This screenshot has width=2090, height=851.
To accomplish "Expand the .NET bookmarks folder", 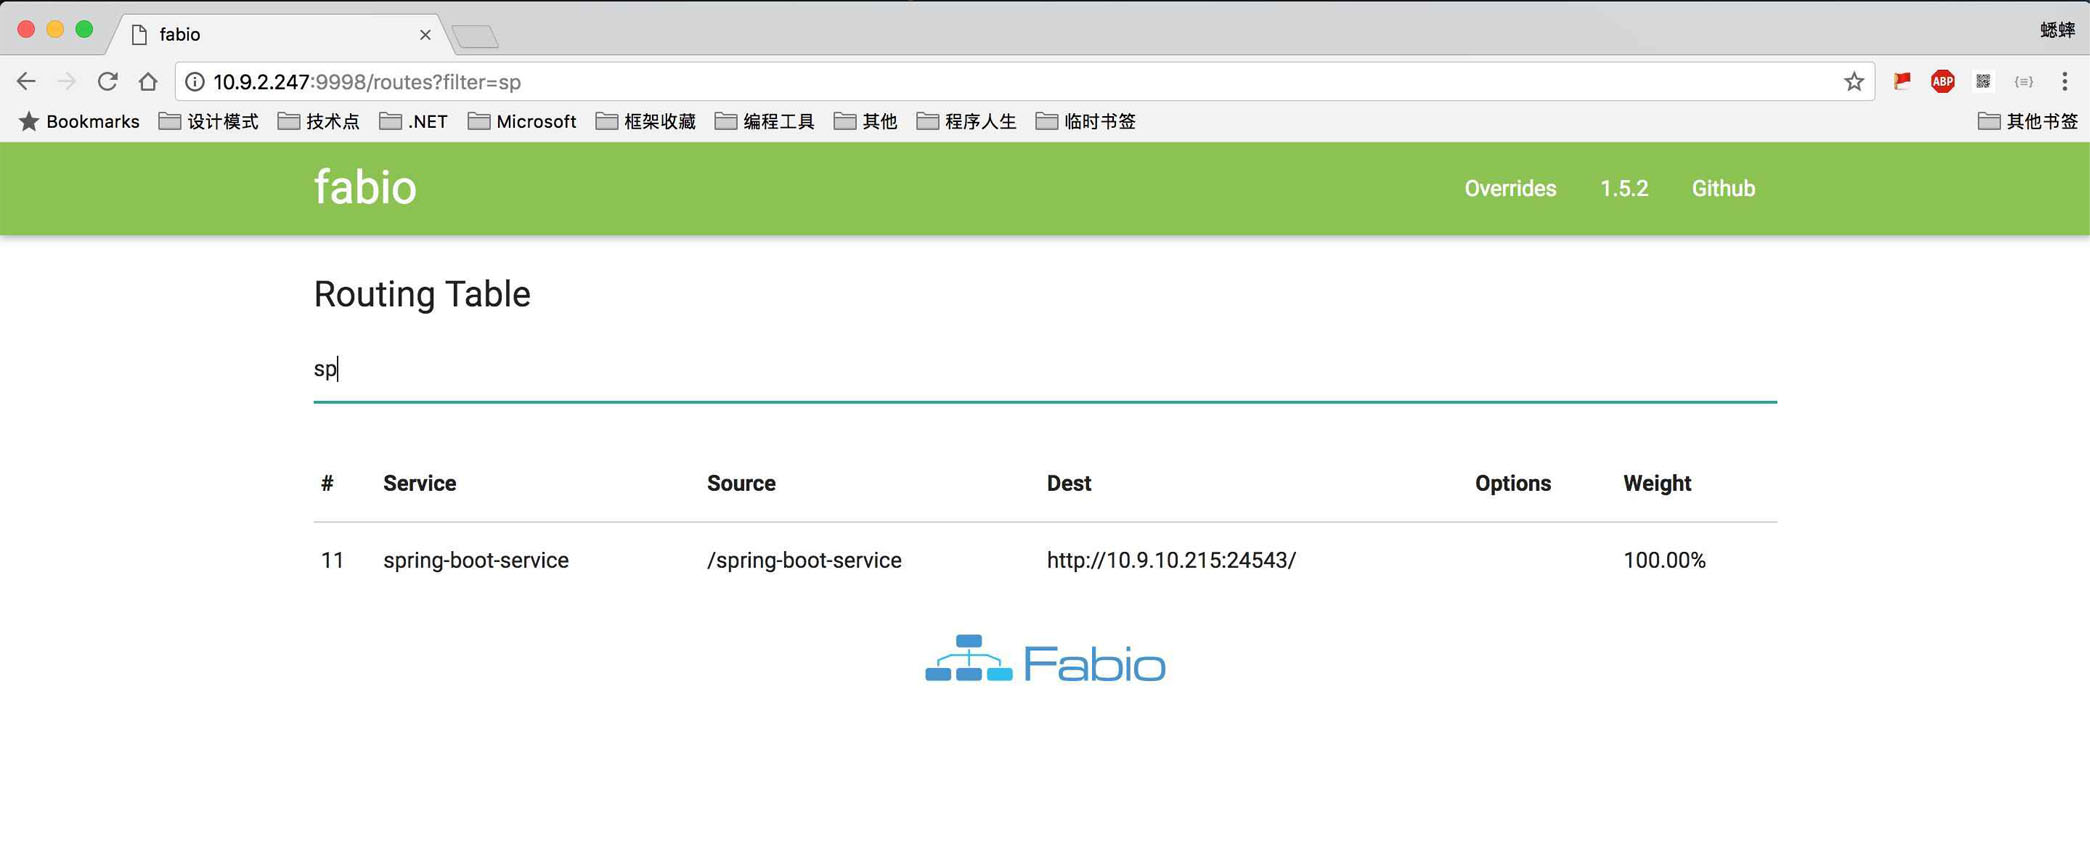I will [414, 122].
